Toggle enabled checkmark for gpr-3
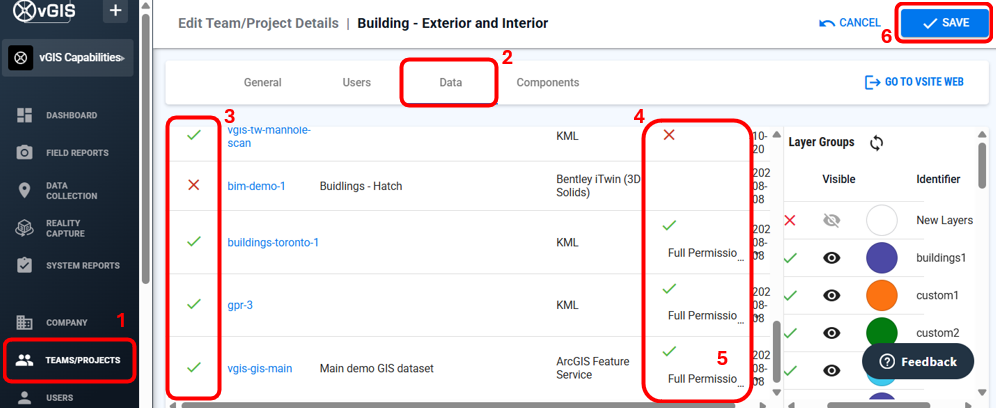 (194, 304)
